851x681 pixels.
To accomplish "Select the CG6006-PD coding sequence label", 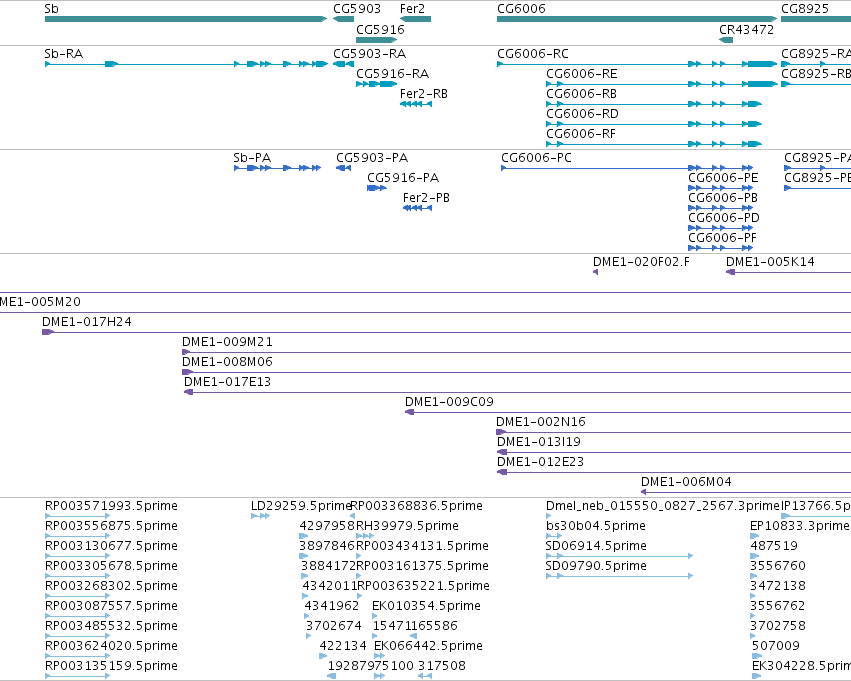I will pyautogui.click(x=724, y=218).
